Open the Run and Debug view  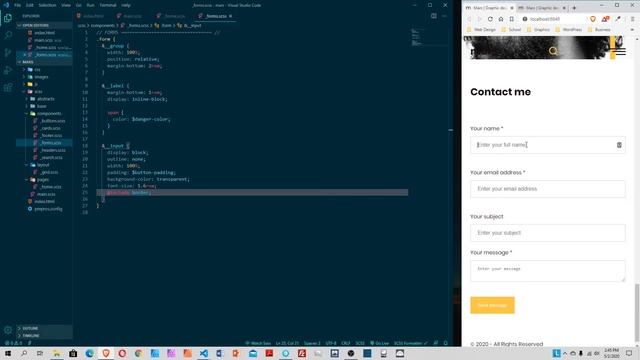(x=8, y=70)
